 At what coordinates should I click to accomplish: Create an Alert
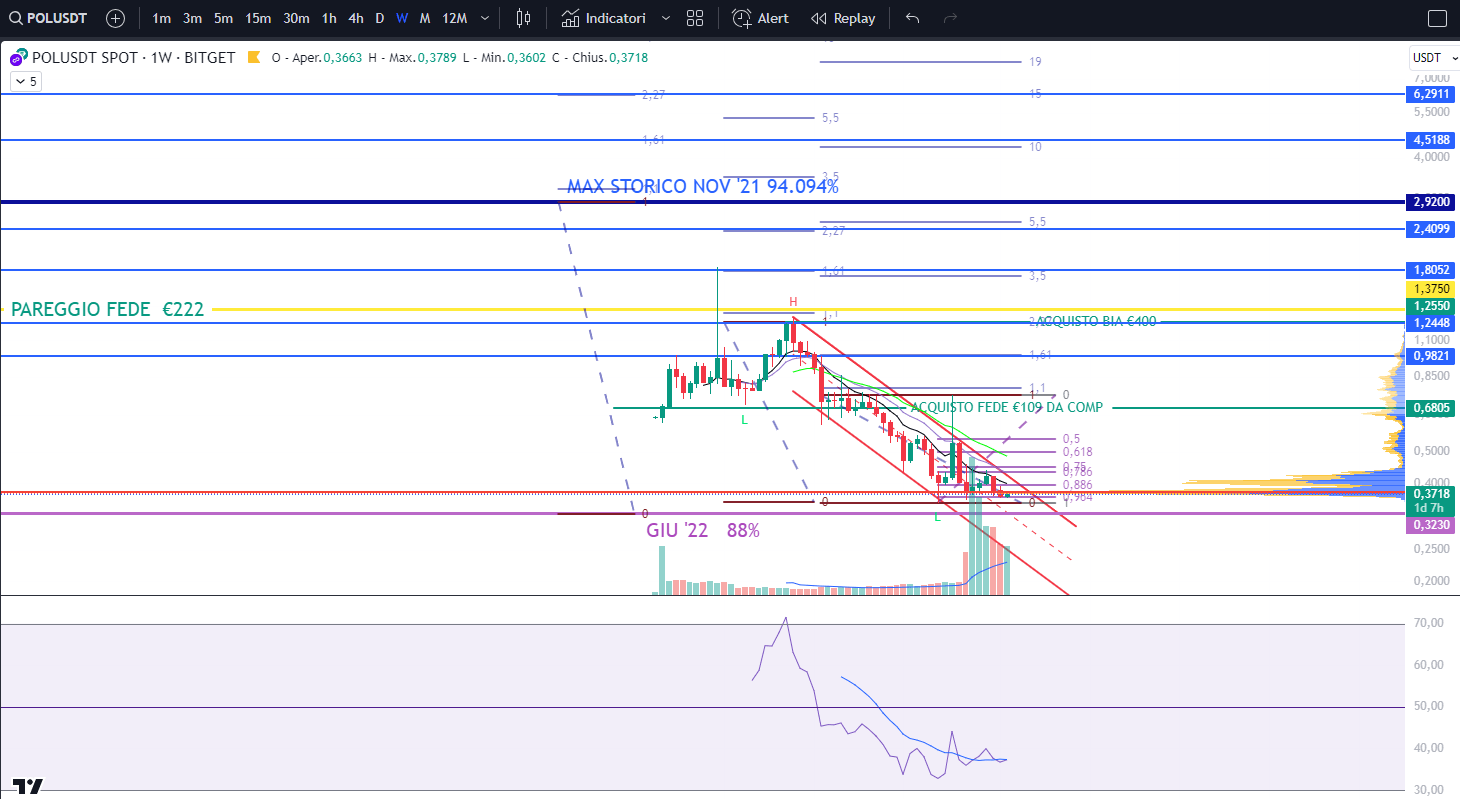coord(760,18)
